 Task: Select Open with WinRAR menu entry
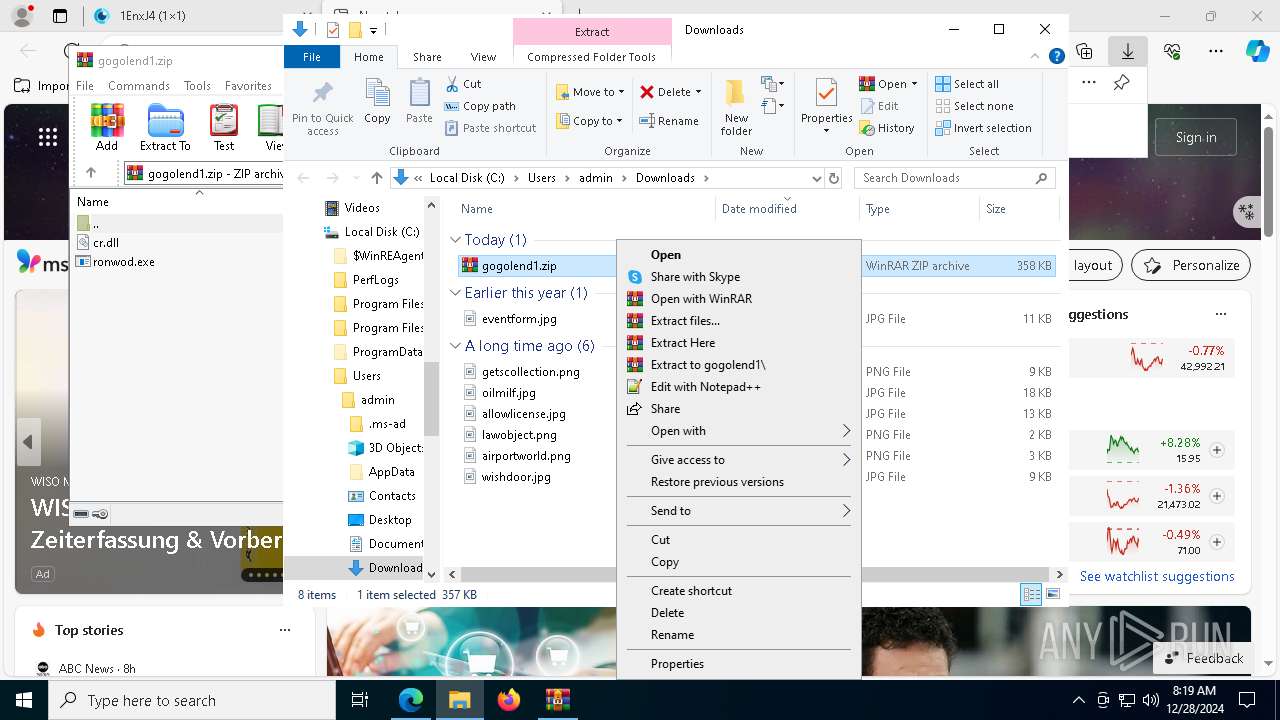[738, 299]
